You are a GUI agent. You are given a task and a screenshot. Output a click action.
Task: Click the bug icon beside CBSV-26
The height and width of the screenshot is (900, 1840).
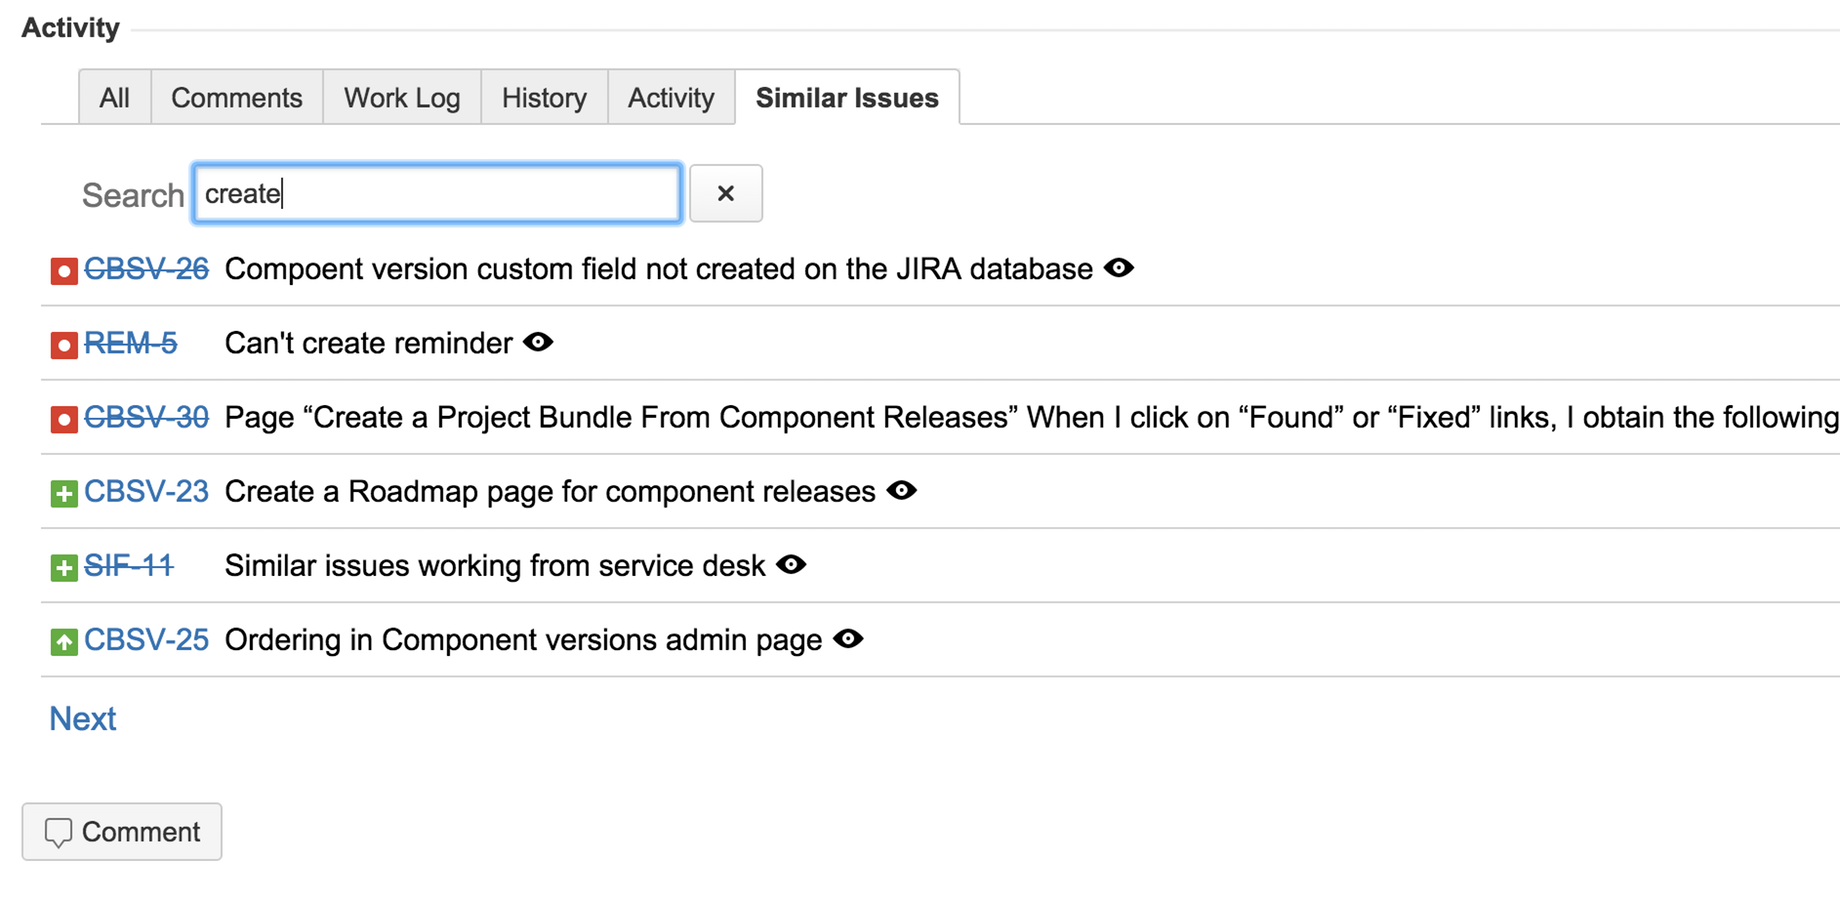pyautogui.click(x=64, y=271)
